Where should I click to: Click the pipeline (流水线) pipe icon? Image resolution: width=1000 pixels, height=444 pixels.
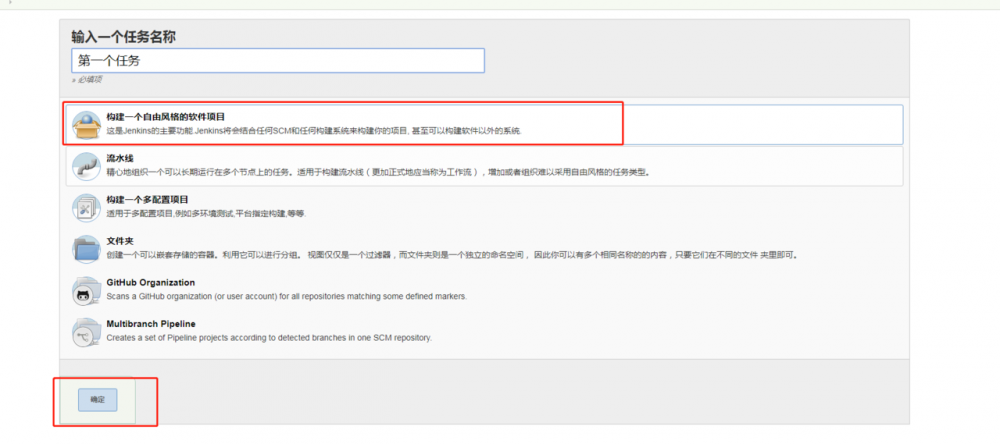click(86, 166)
